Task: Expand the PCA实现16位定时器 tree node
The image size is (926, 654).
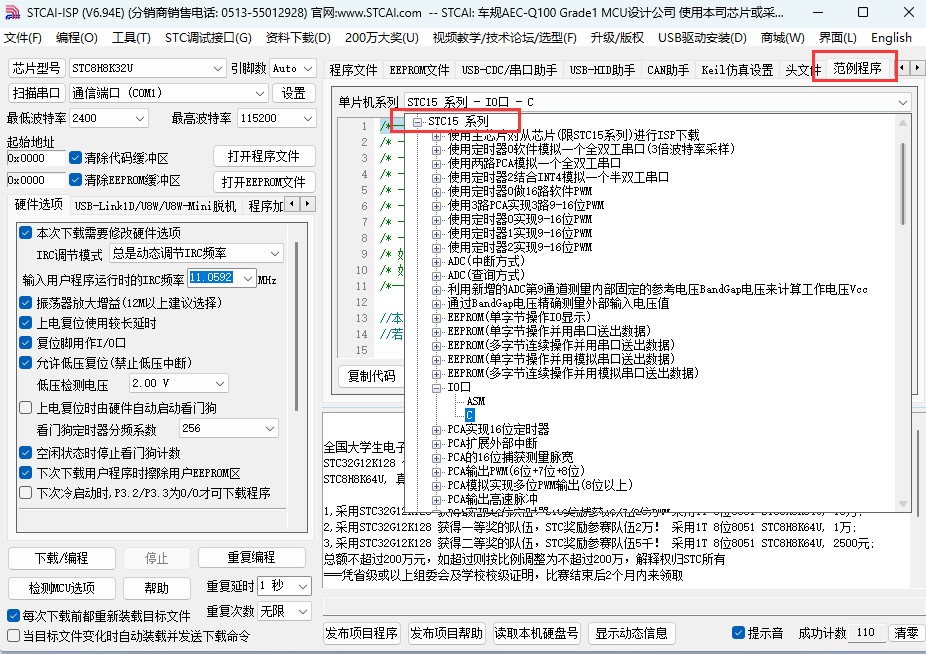Action: (436, 430)
